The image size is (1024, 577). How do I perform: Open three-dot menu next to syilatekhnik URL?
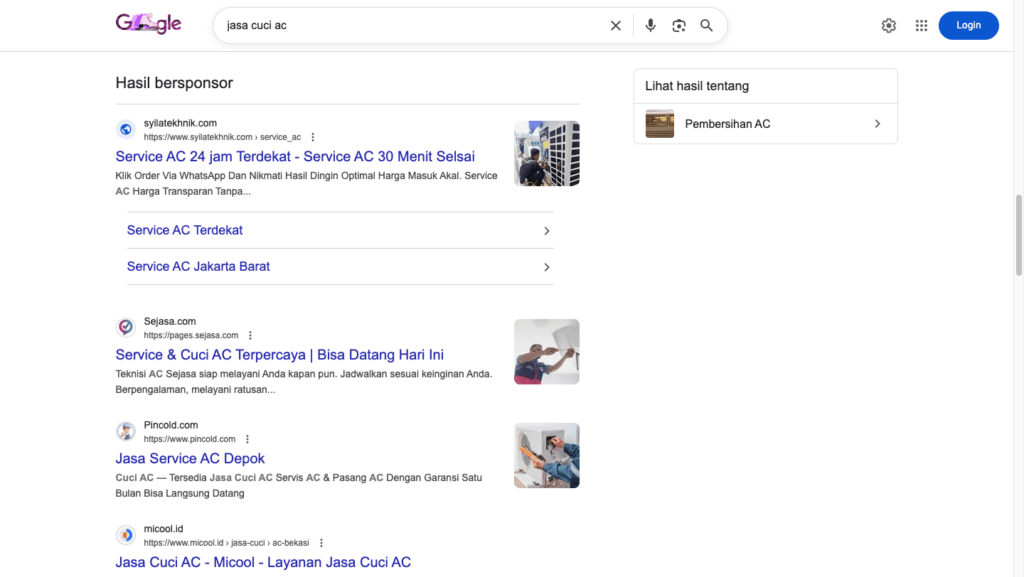tap(313, 137)
